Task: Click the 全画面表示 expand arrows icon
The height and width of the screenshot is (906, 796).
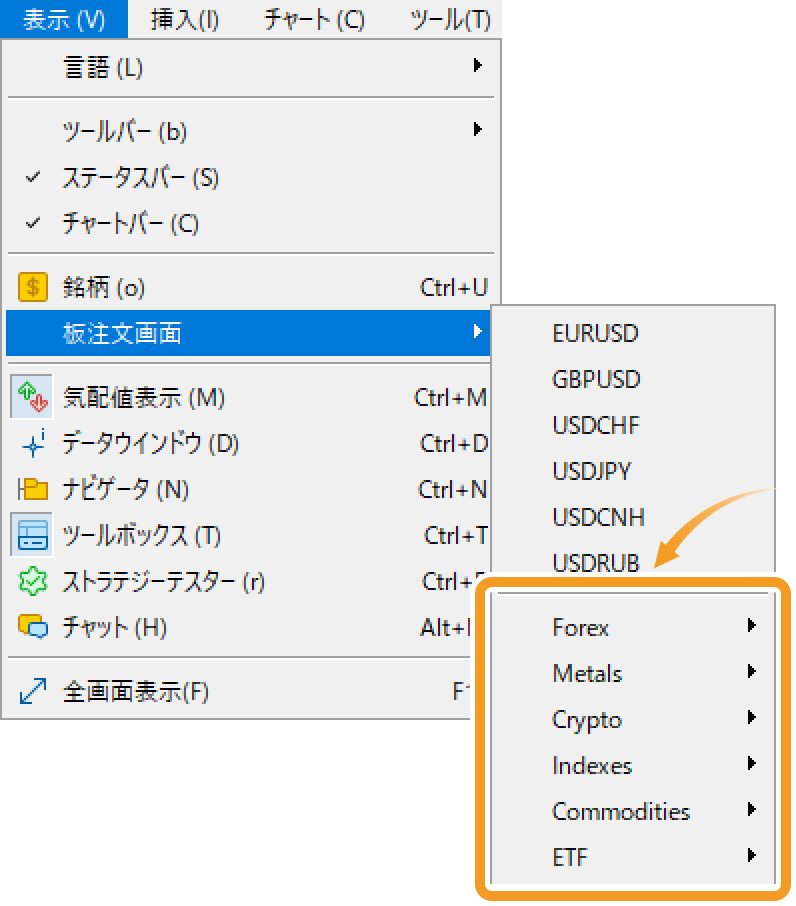Action: [x=32, y=690]
